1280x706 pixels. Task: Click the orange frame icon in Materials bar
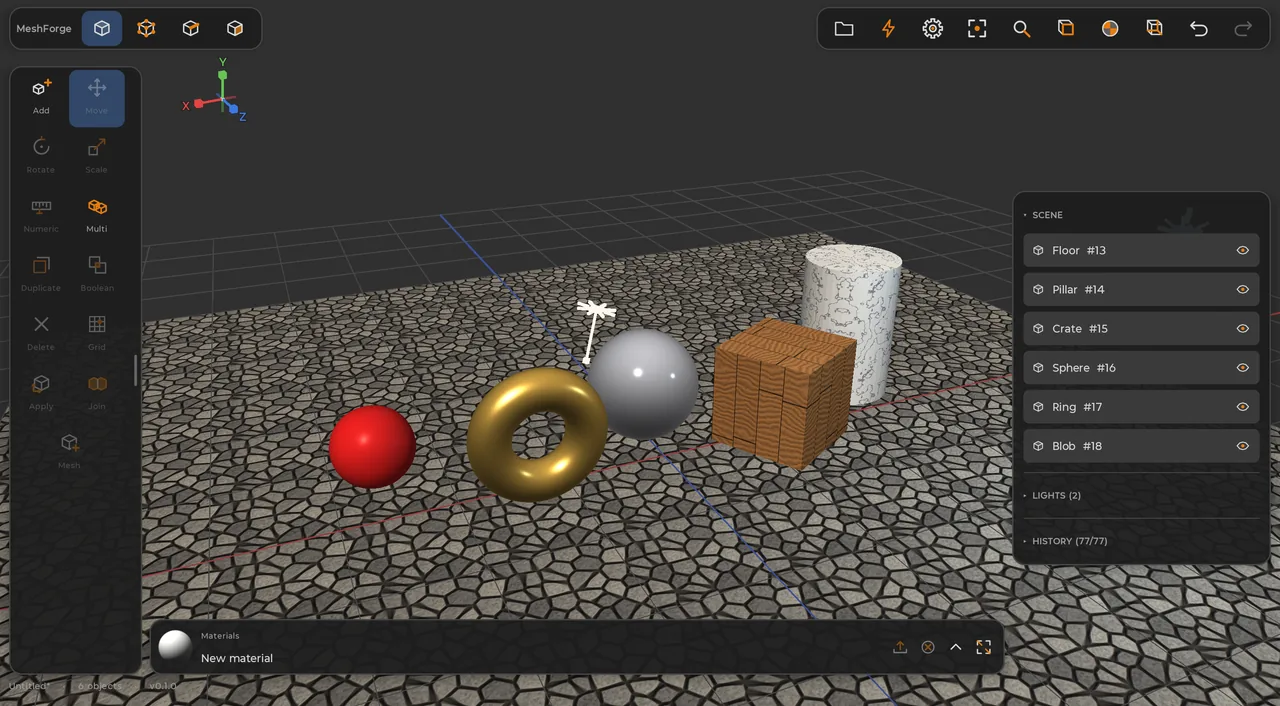tap(984, 647)
